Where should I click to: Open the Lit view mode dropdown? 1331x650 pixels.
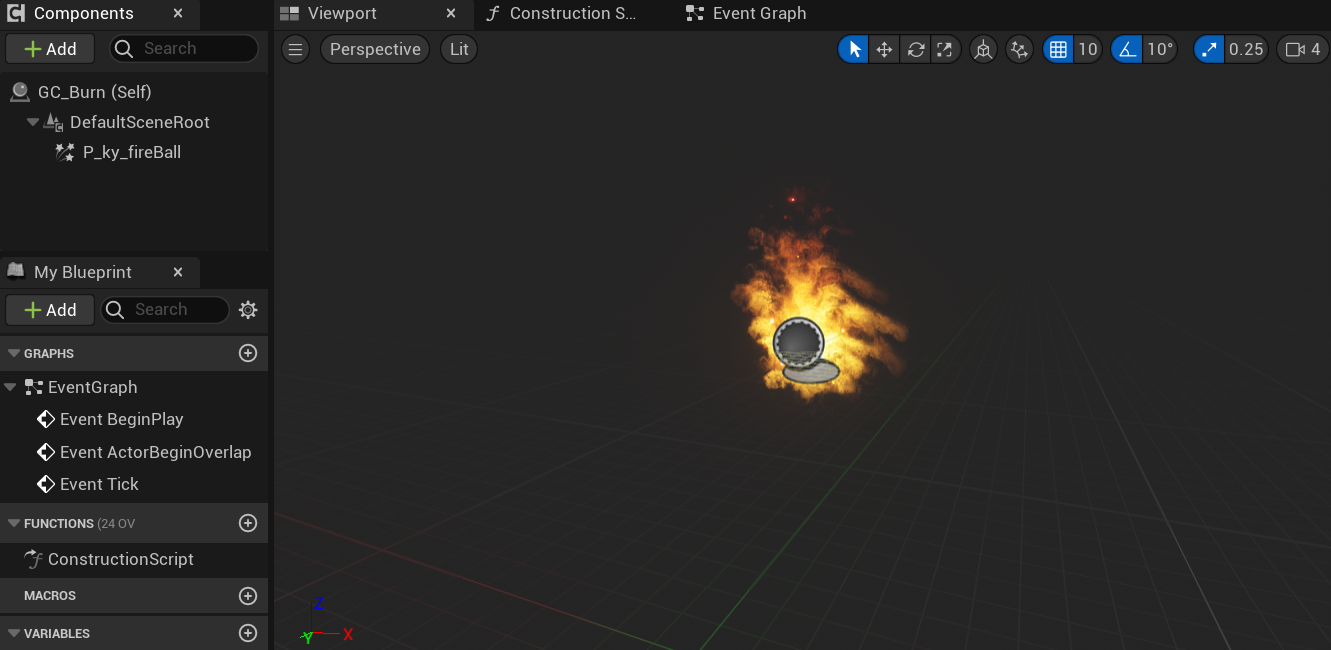click(459, 49)
